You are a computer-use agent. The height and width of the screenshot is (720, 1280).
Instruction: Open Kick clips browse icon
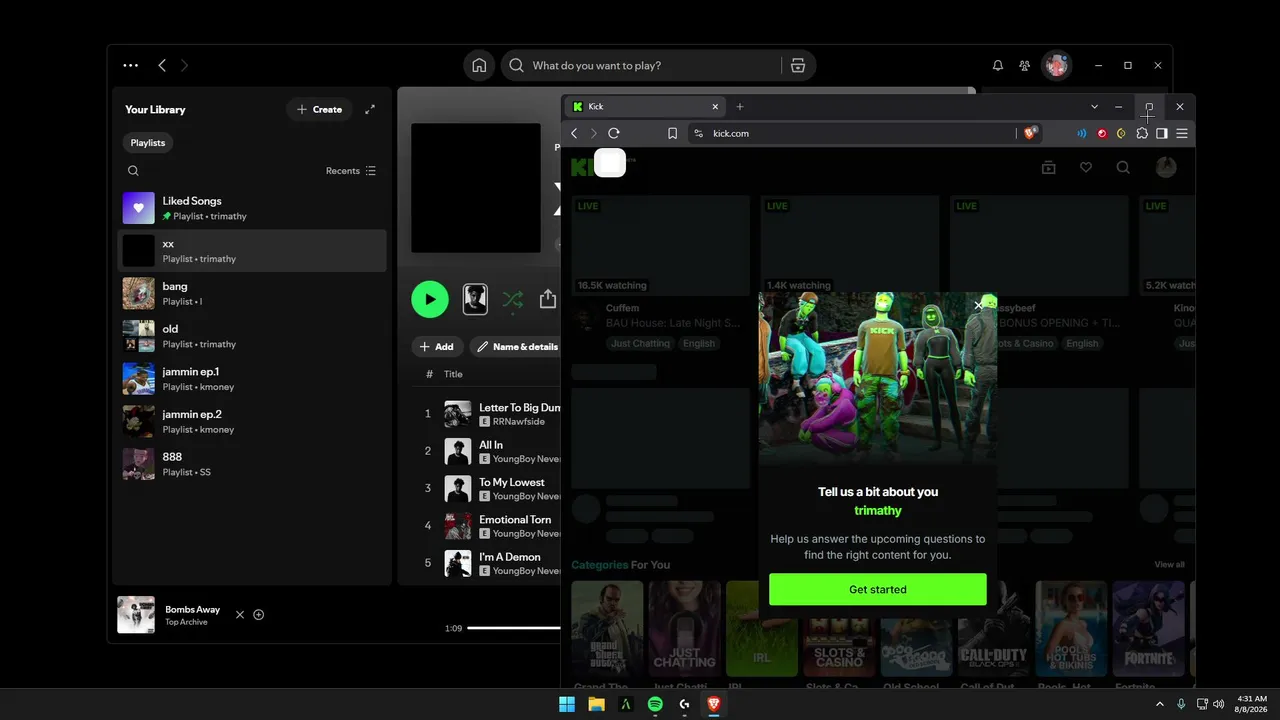pyautogui.click(x=1048, y=168)
